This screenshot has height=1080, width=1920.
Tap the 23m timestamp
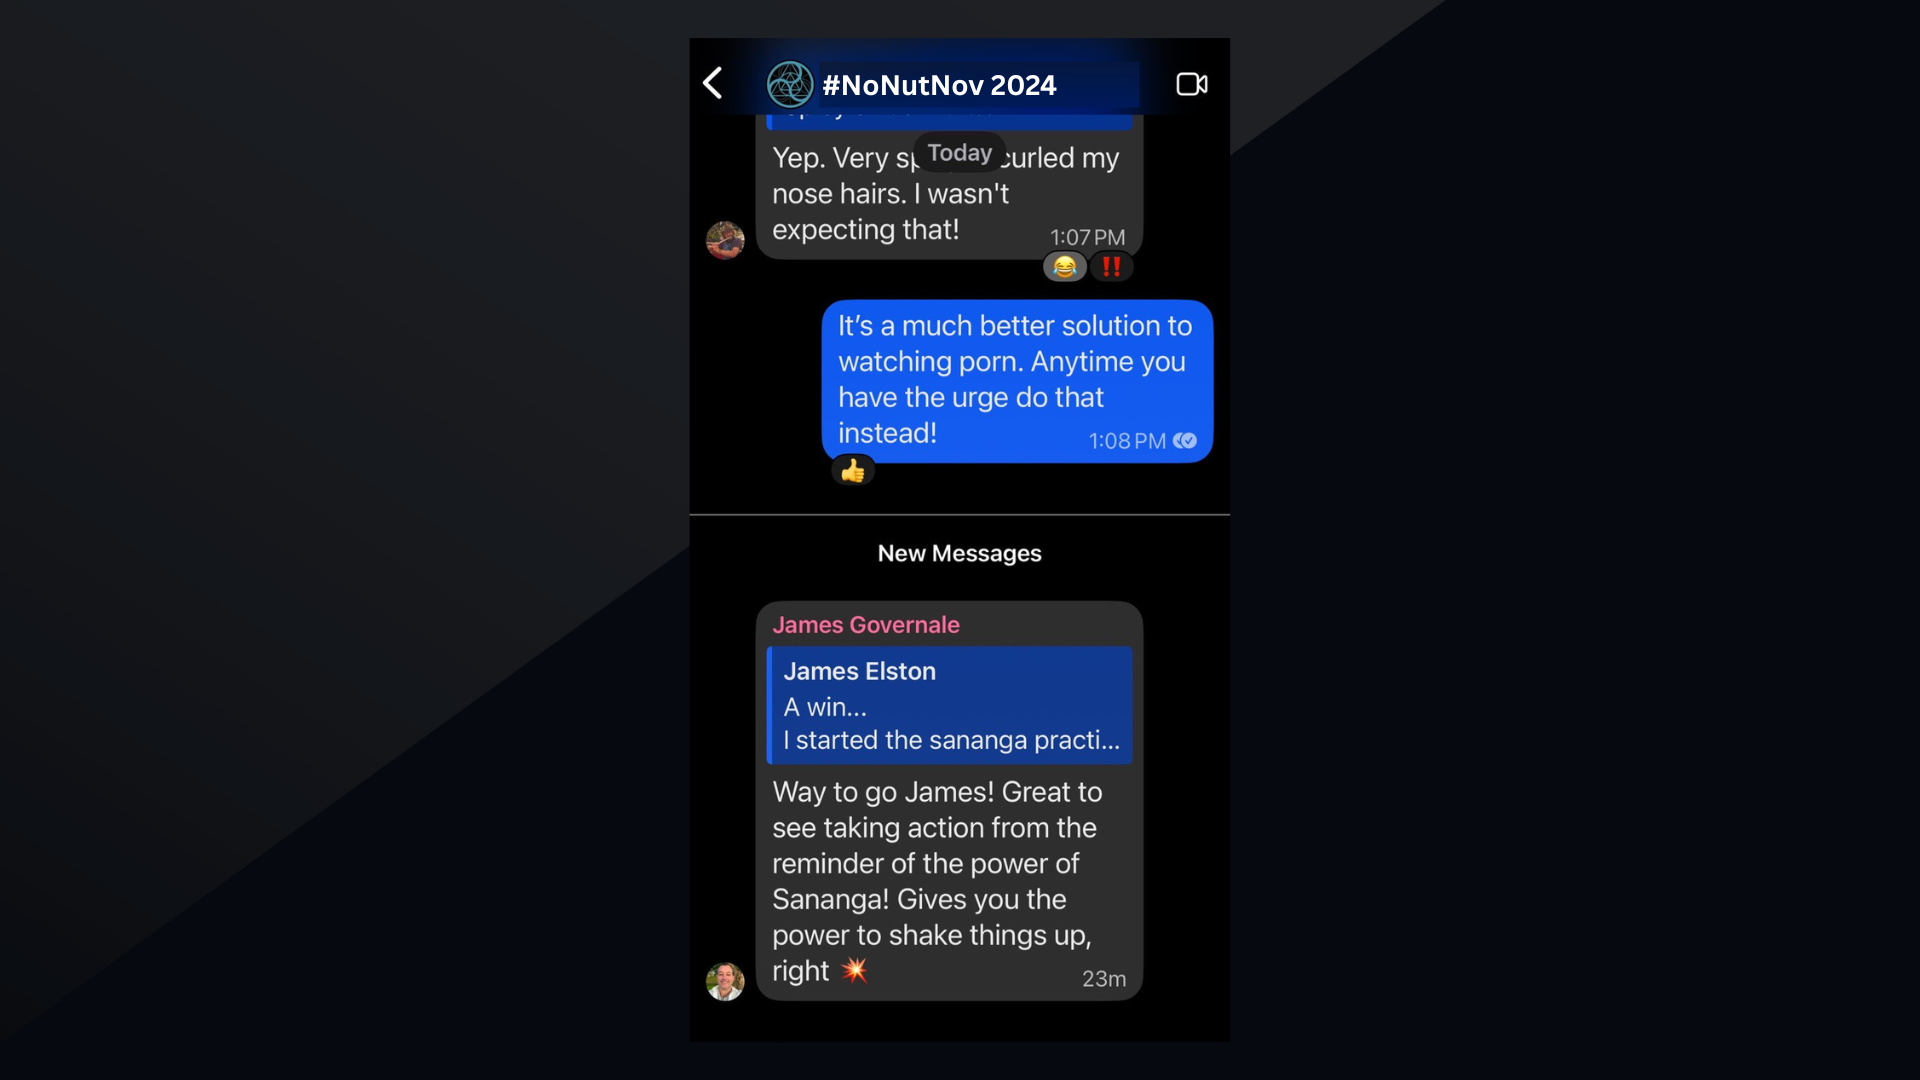coord(1104,979)
